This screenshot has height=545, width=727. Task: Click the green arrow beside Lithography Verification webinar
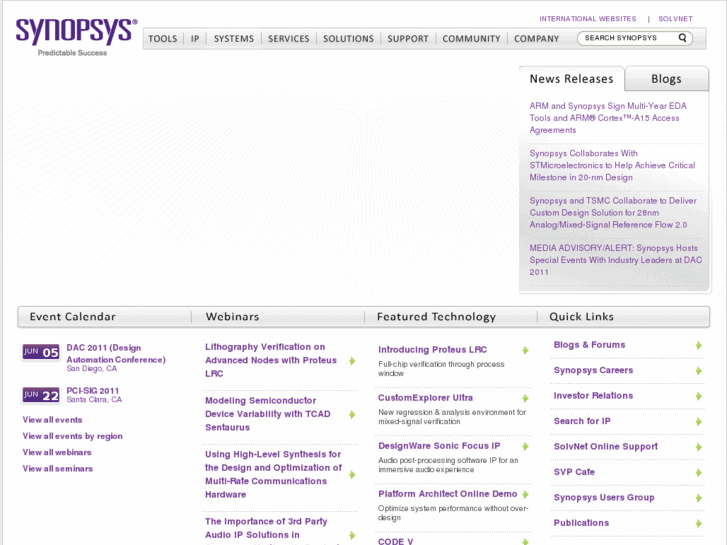pyautogui.click(x=352, y=361)
